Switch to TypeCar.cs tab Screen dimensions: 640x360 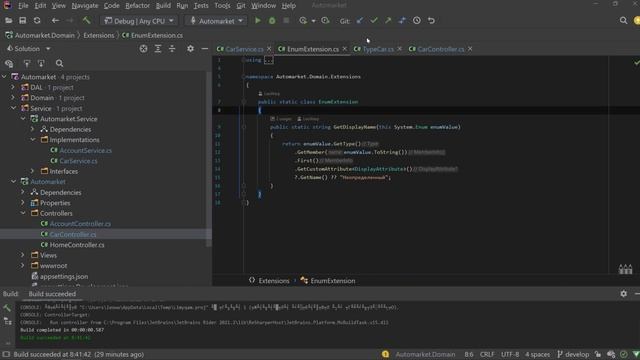coord(378,49)
